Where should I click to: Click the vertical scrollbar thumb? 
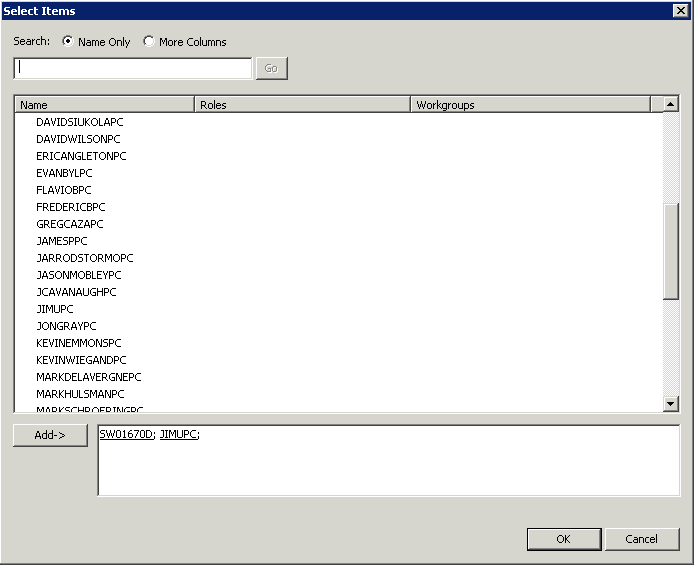click(x=671, y=250)
